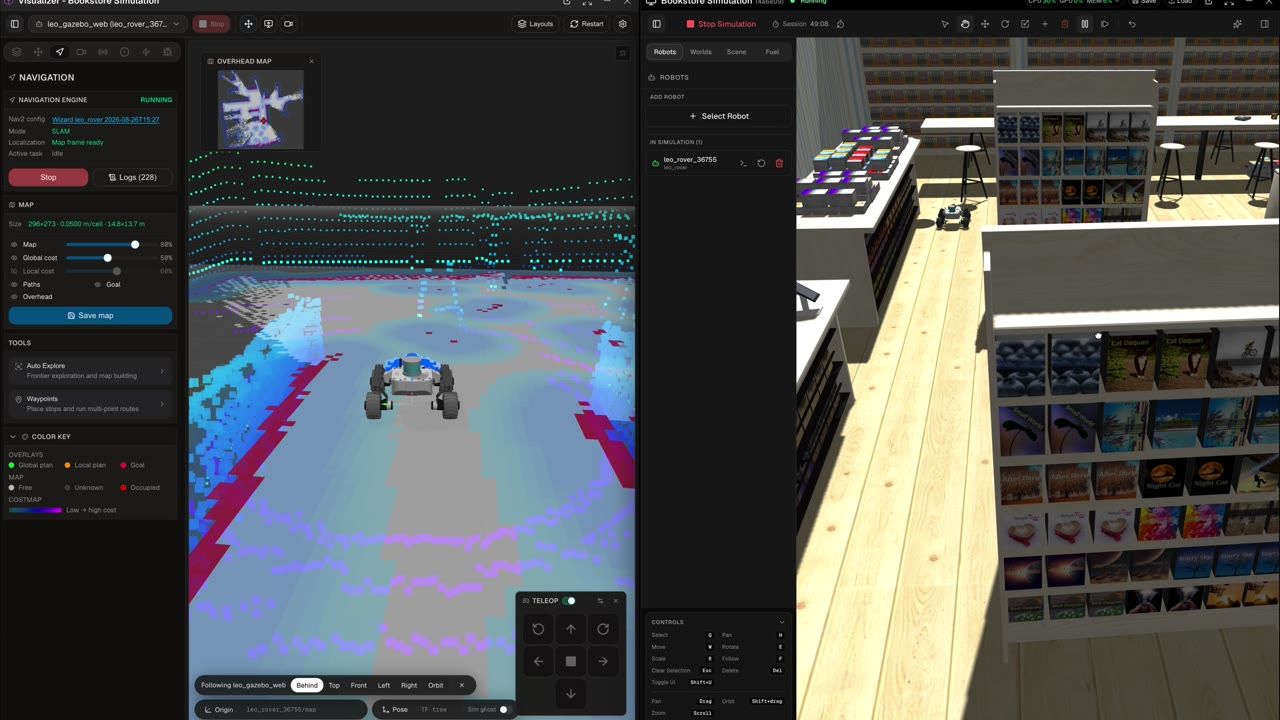Toggle Paths overlay visibility eye

tap(14, 284)
